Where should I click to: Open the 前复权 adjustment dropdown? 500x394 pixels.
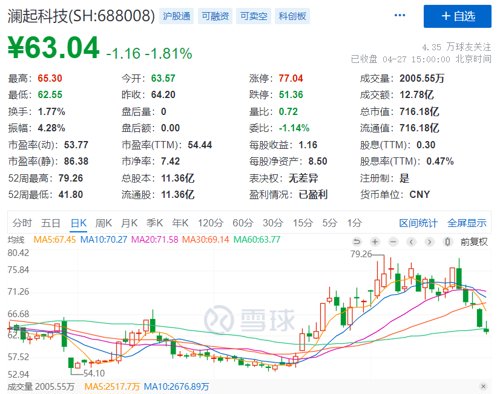click(474, 242)
